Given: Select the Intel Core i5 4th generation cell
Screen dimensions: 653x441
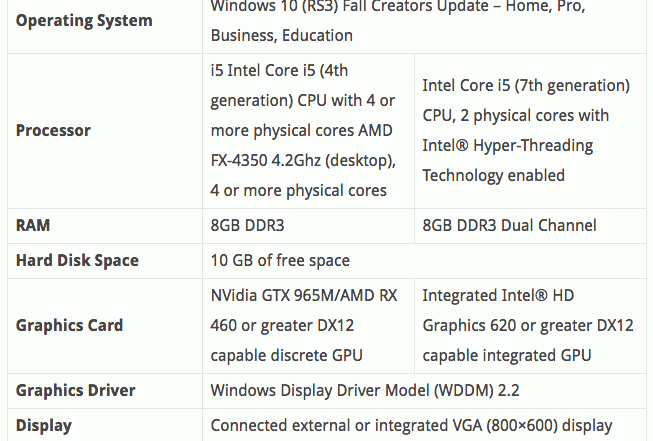Looking at the screenshot, I should 308,130.
